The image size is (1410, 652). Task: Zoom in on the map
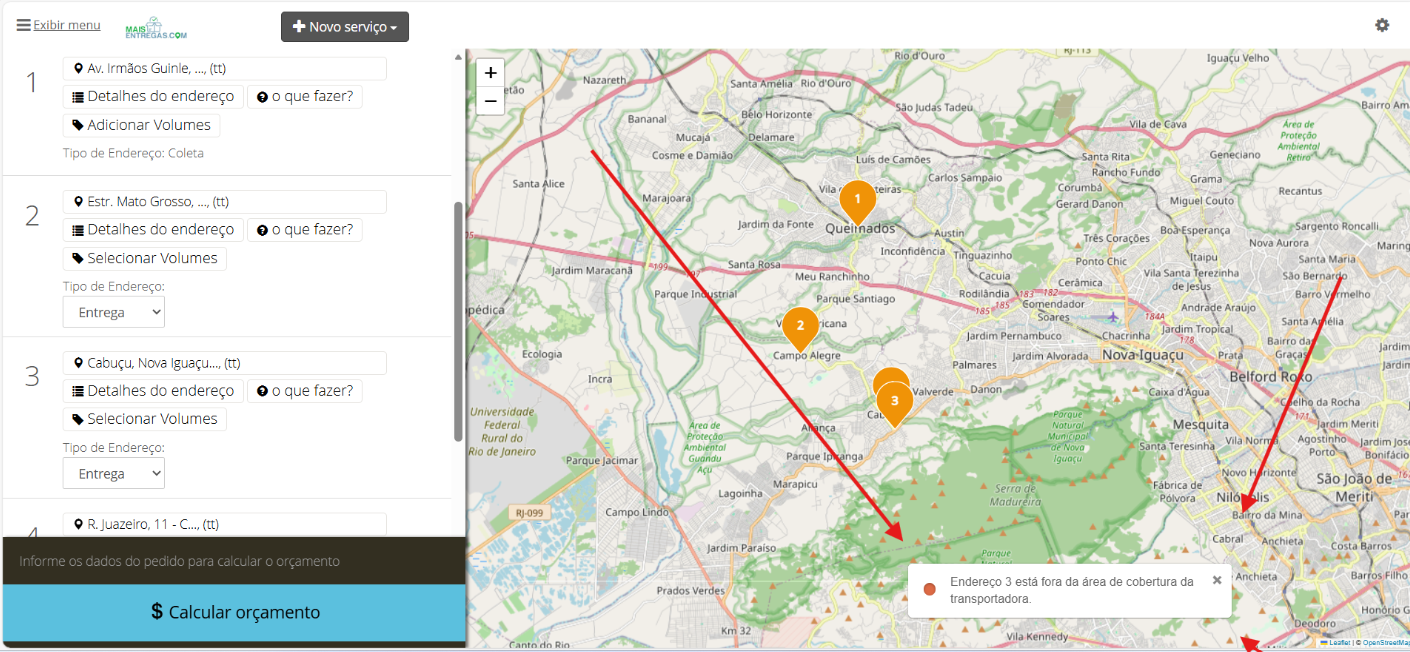pyautogui.click(x=490, y=73)
